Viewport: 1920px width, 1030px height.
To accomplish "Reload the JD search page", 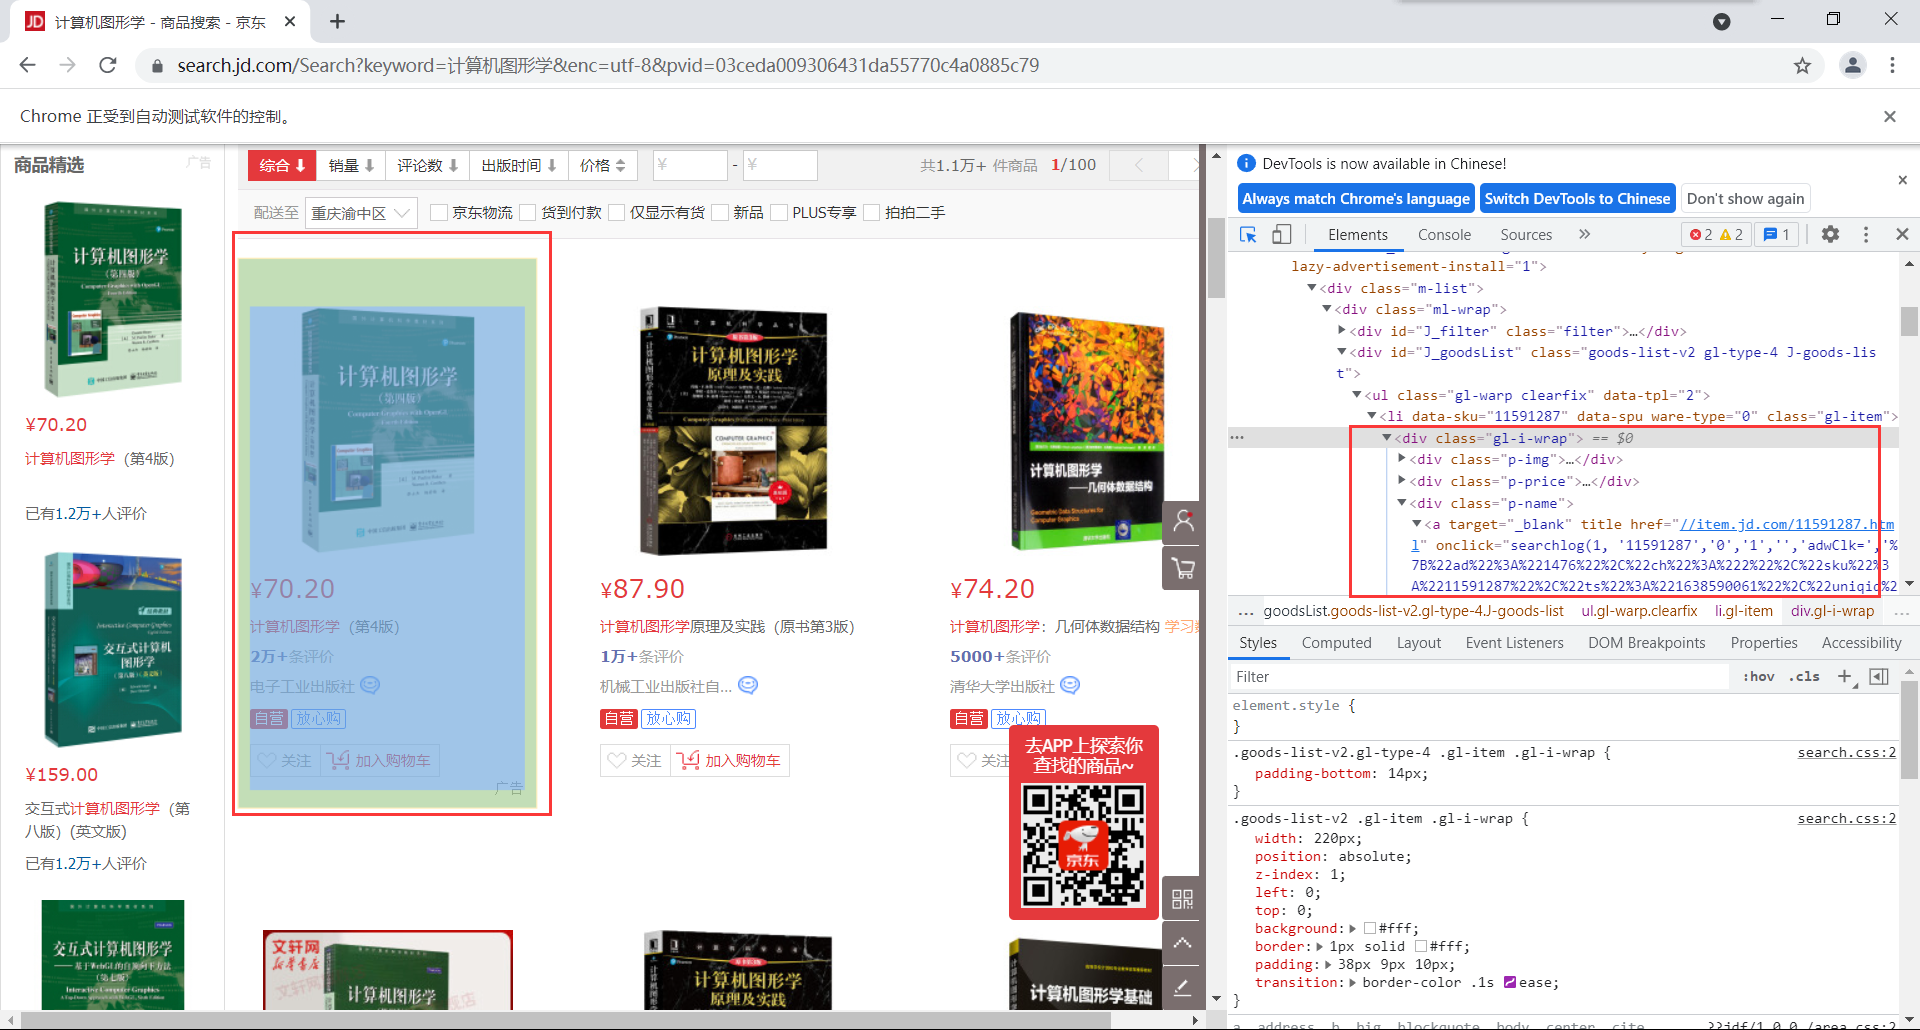I will pyautogui.click(x=108, y=65).
